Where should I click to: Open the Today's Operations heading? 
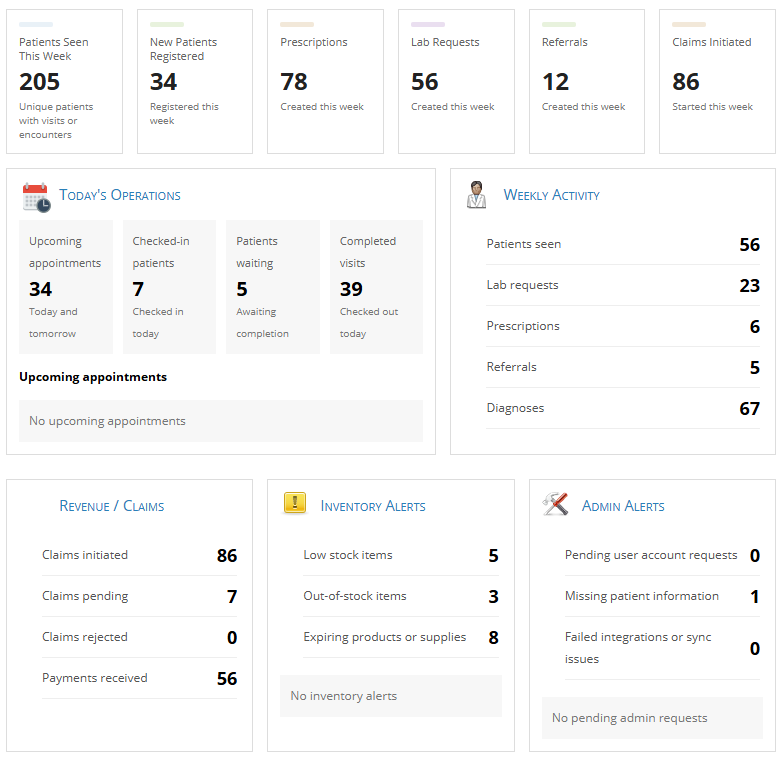tap(120, 195)
